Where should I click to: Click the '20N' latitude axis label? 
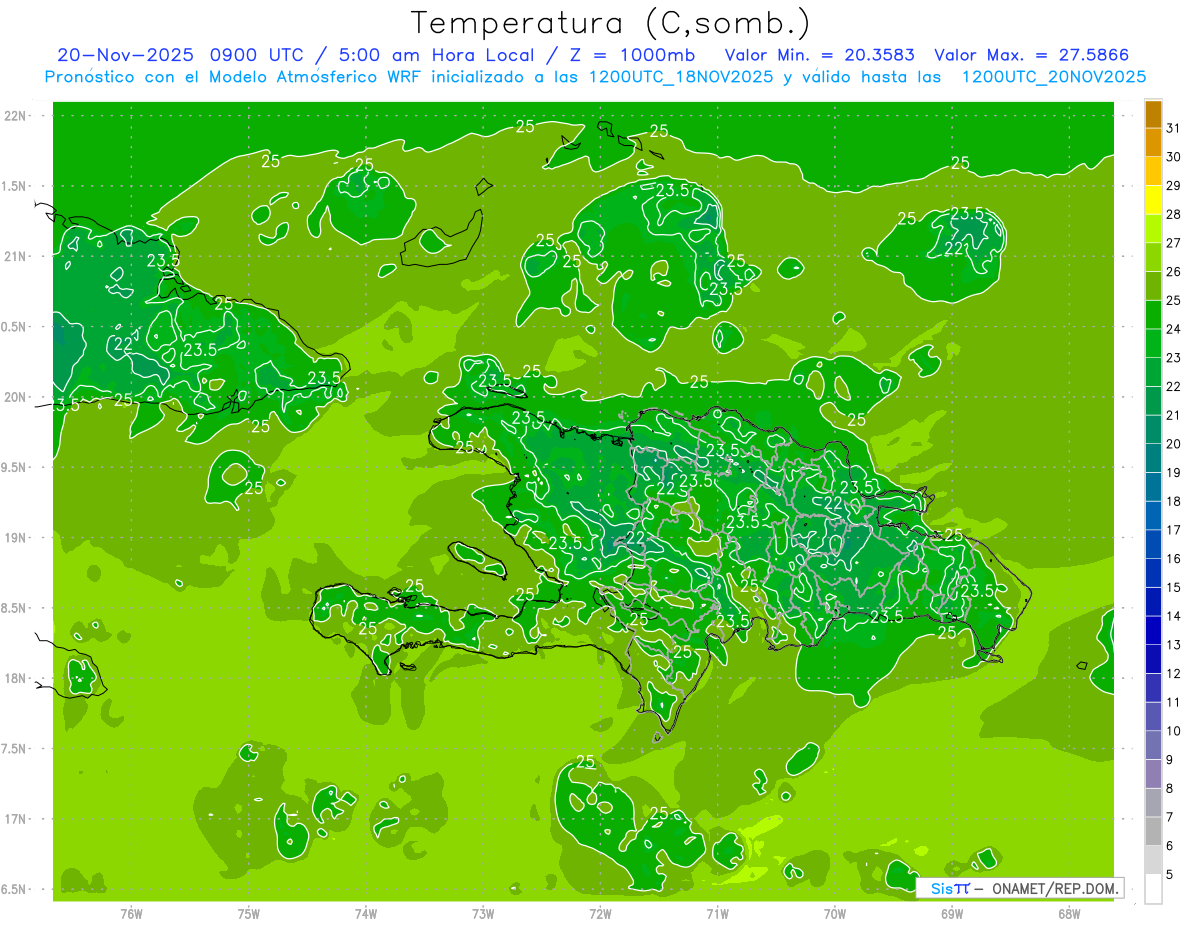click(16, 397)
